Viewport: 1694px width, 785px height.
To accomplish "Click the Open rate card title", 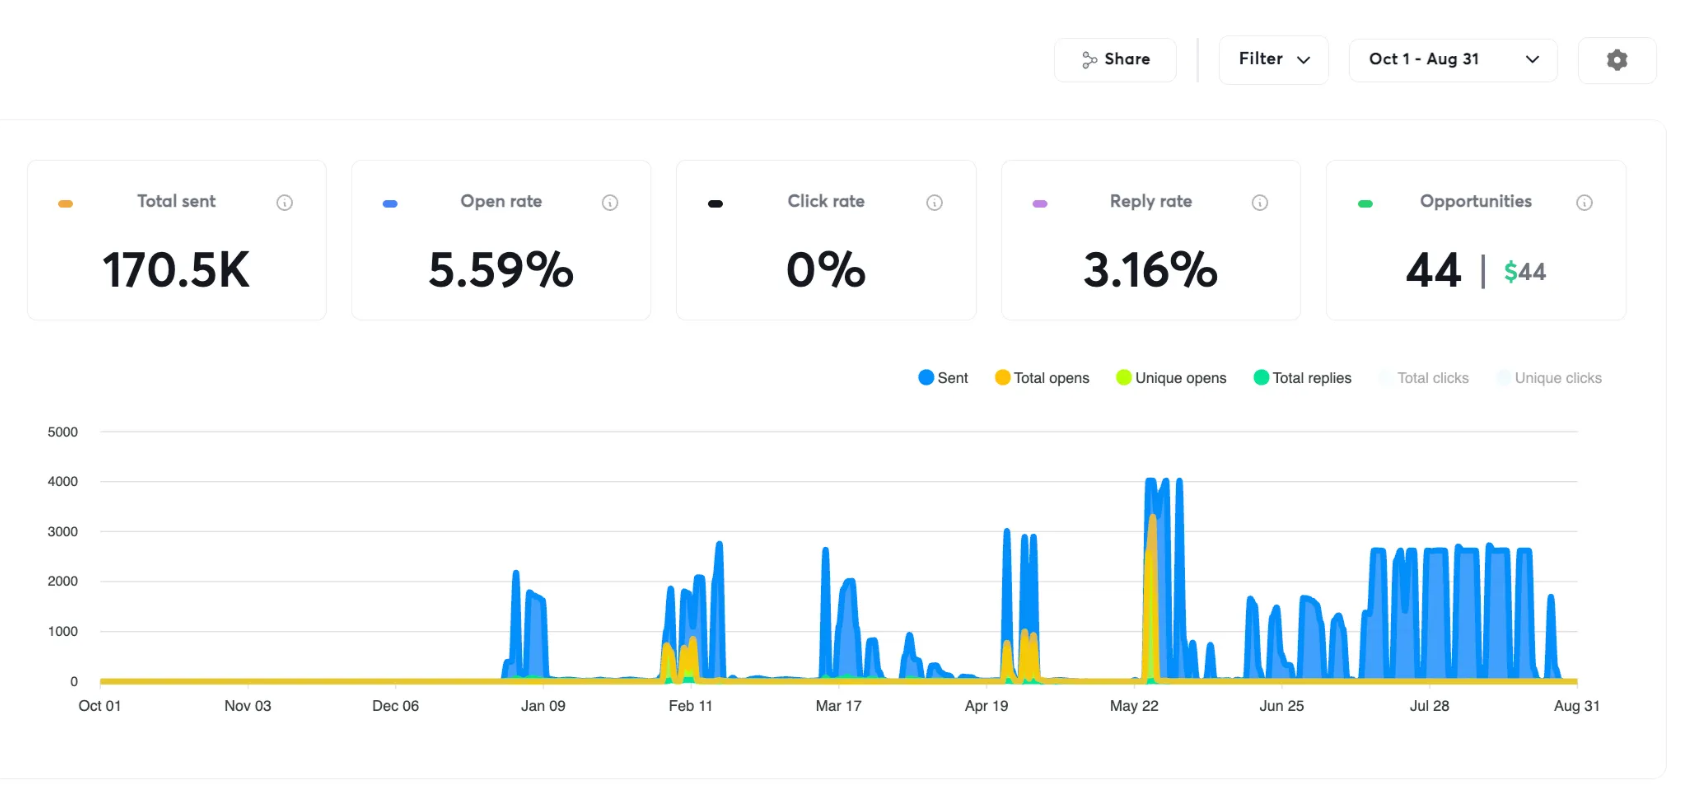I will pyautogui.click(x=501, y=201).
